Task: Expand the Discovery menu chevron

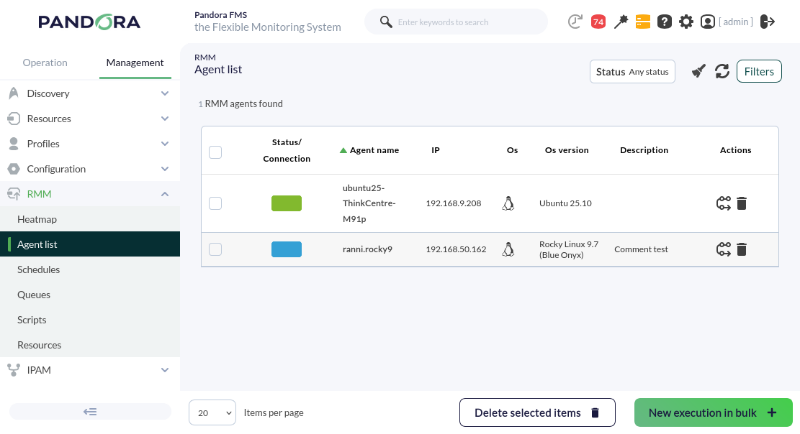Action: [165, 93]
